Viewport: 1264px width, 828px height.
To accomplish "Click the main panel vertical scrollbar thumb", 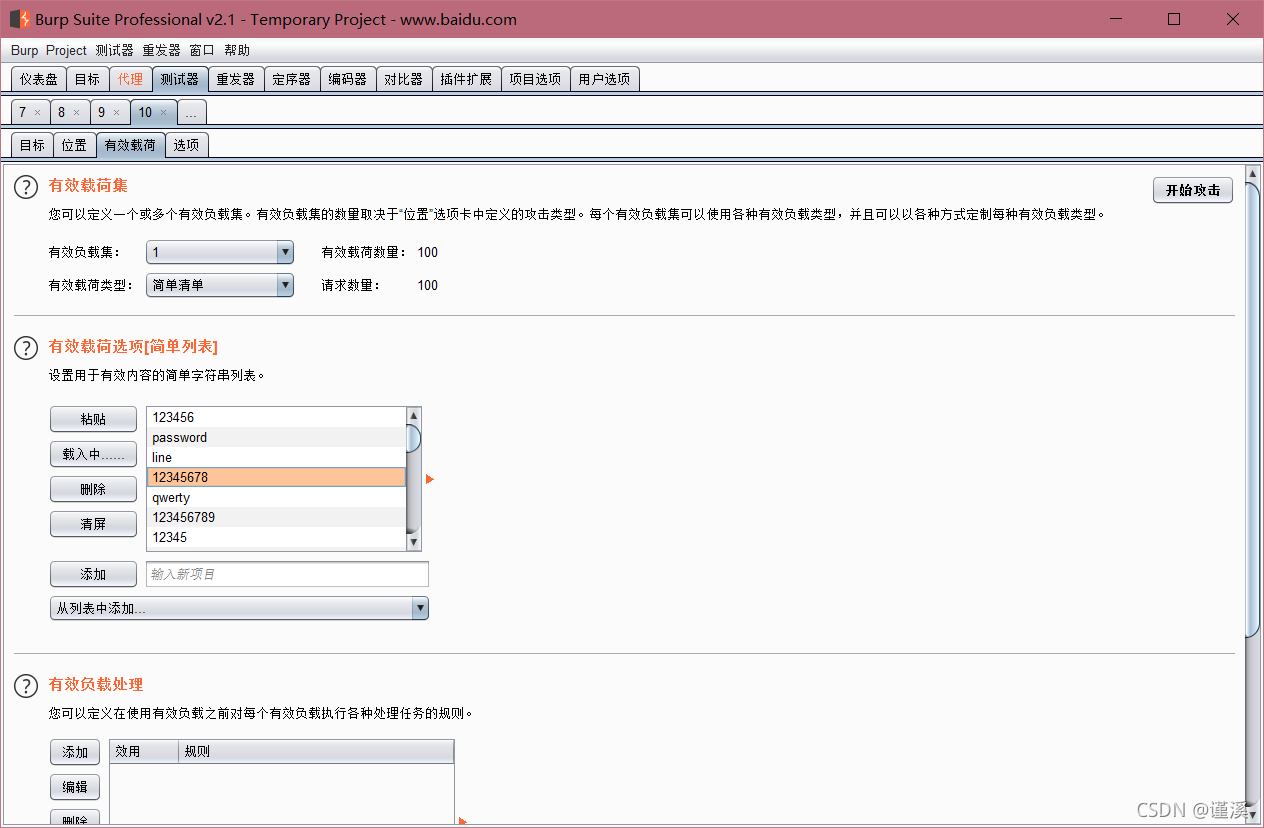I will click(1253, 408).
